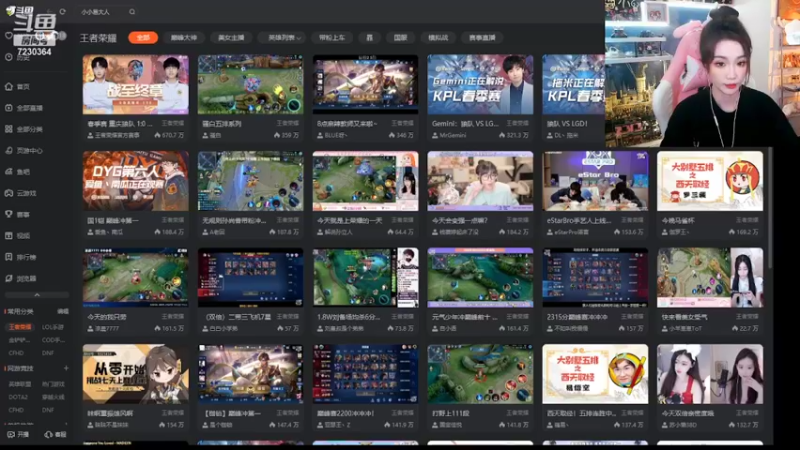Select the 模拟战 filter tab
The width and height of the screenshot is (800, 450).
point(438,38)
